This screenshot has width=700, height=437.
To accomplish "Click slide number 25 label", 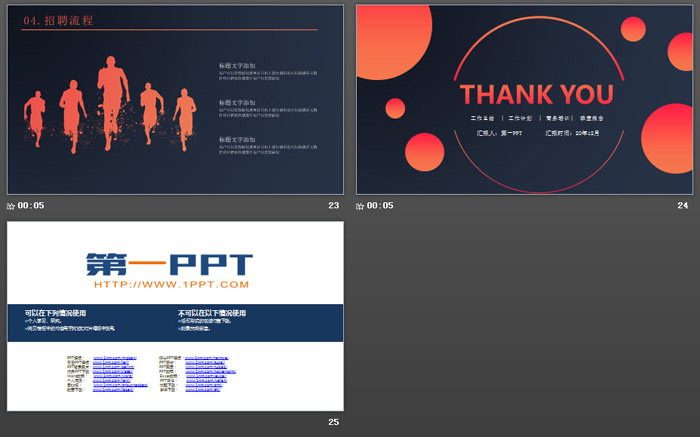I will 334,422.
